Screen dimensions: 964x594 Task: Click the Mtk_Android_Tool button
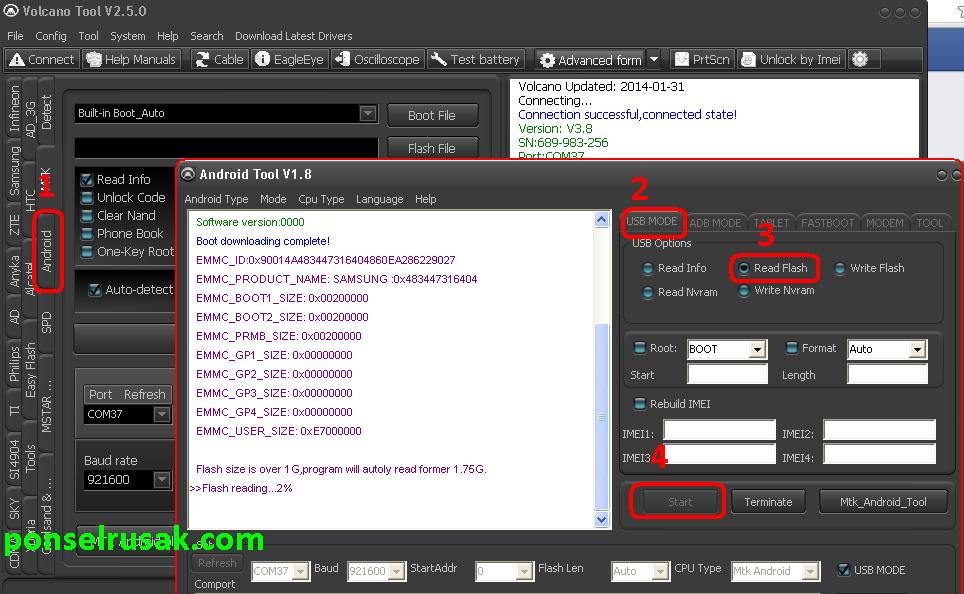point(883,501)
